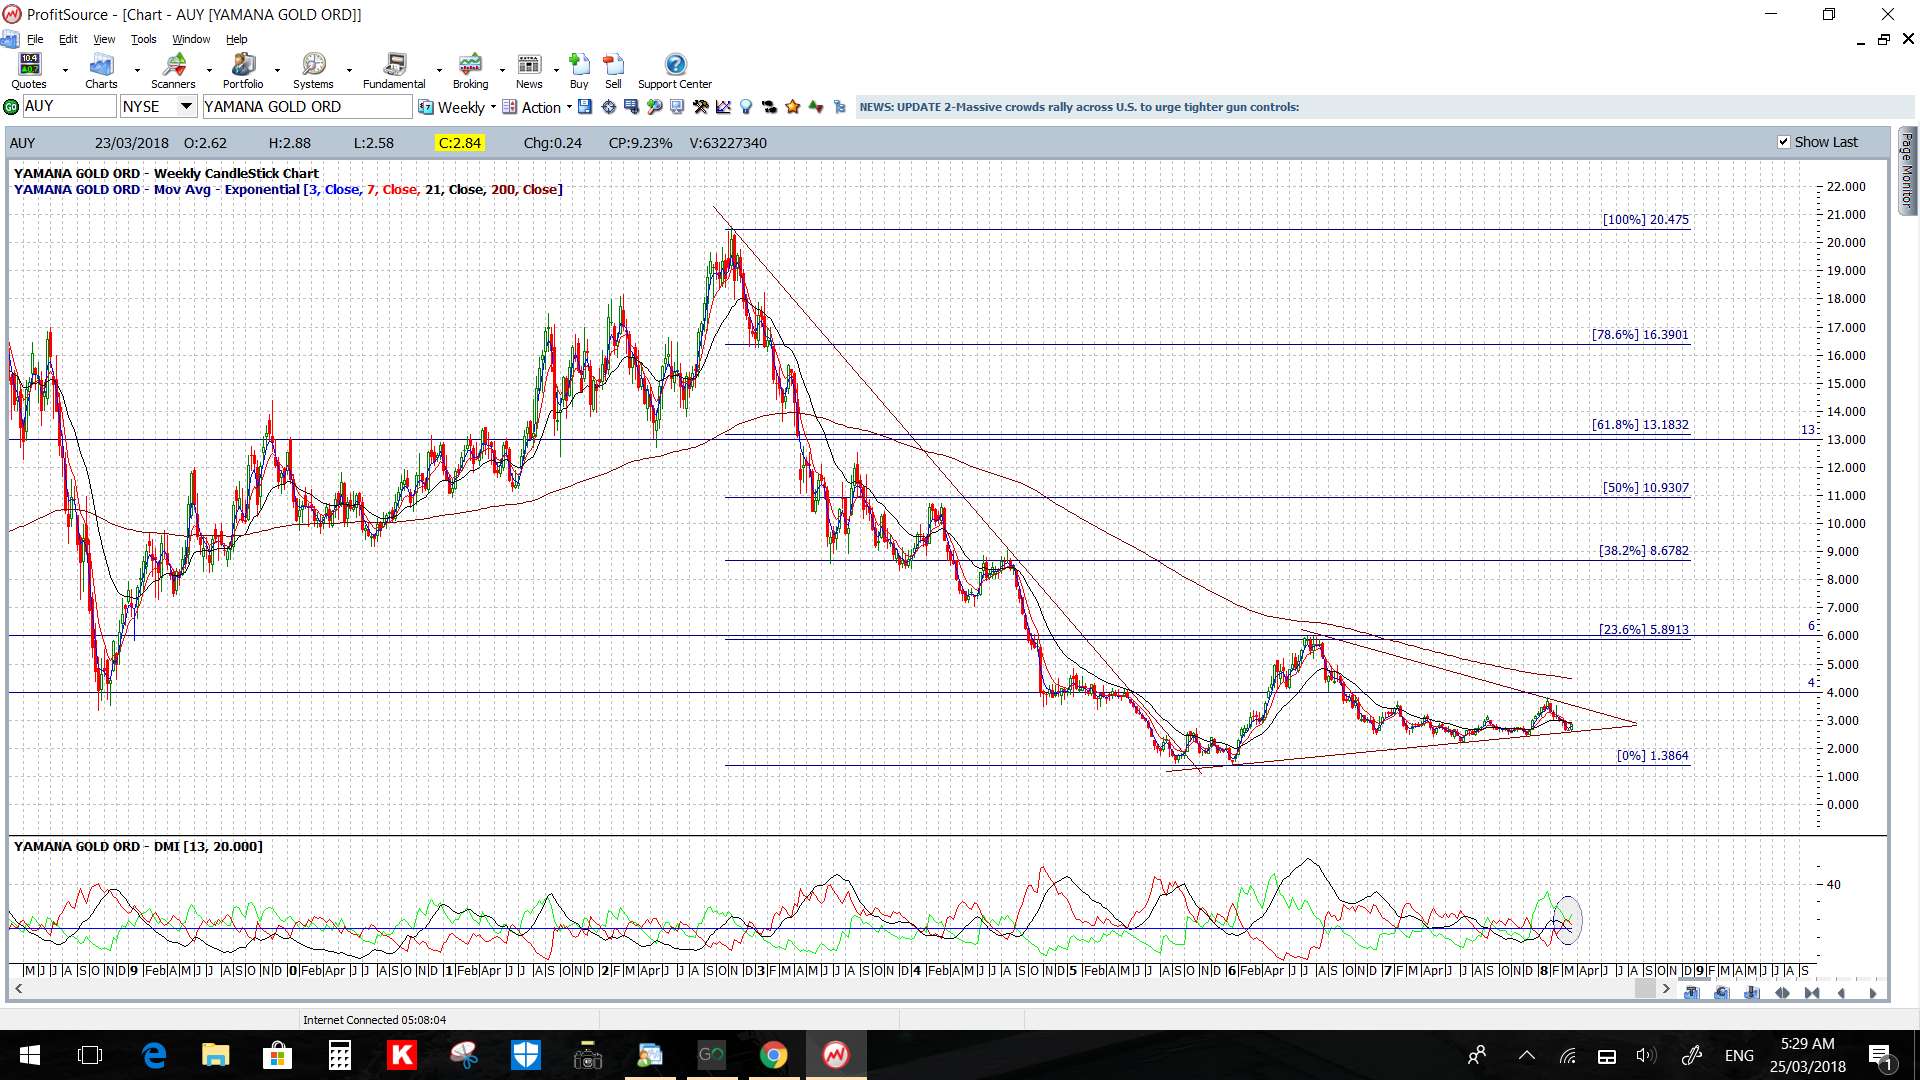Click the news headline ticker

(1079, 107)
